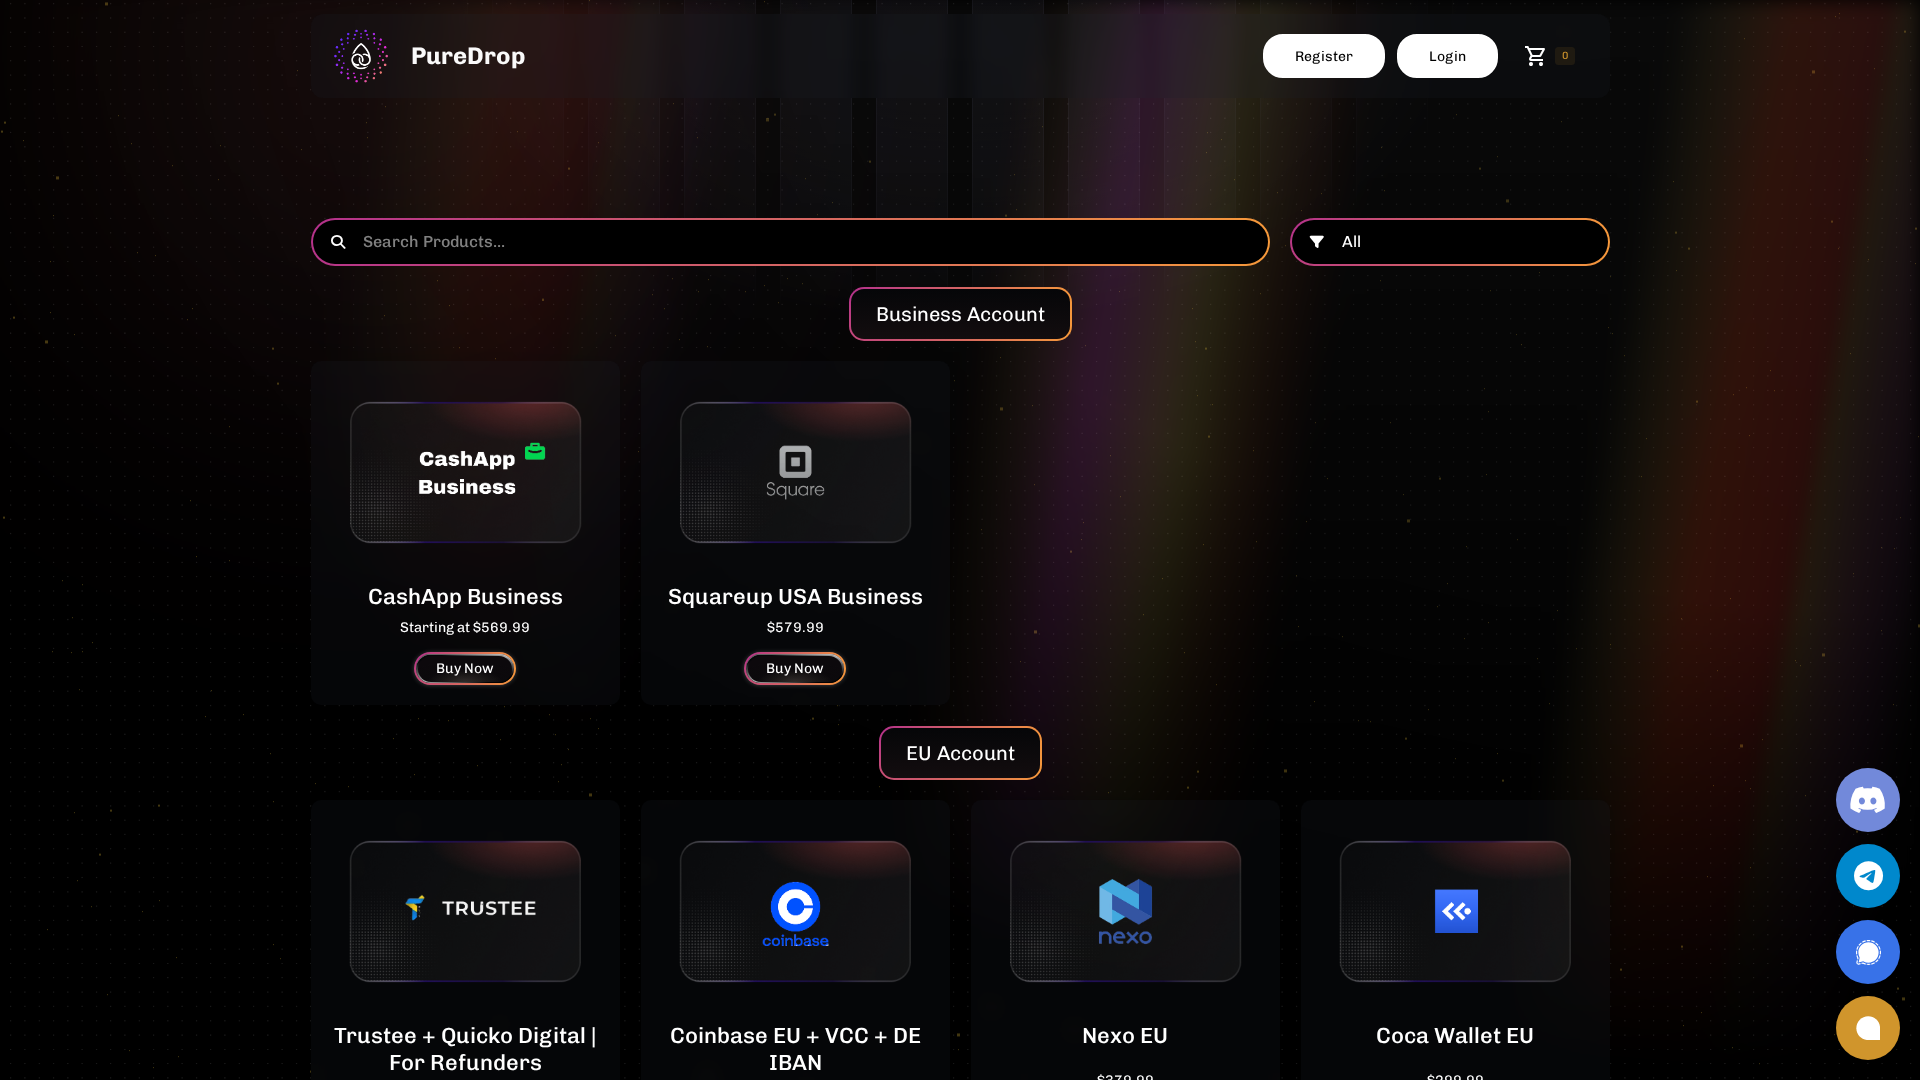Click the Nexo EU product image
The width and height of the screenshot is (1920, 1080).
(x=1124, y=911)
